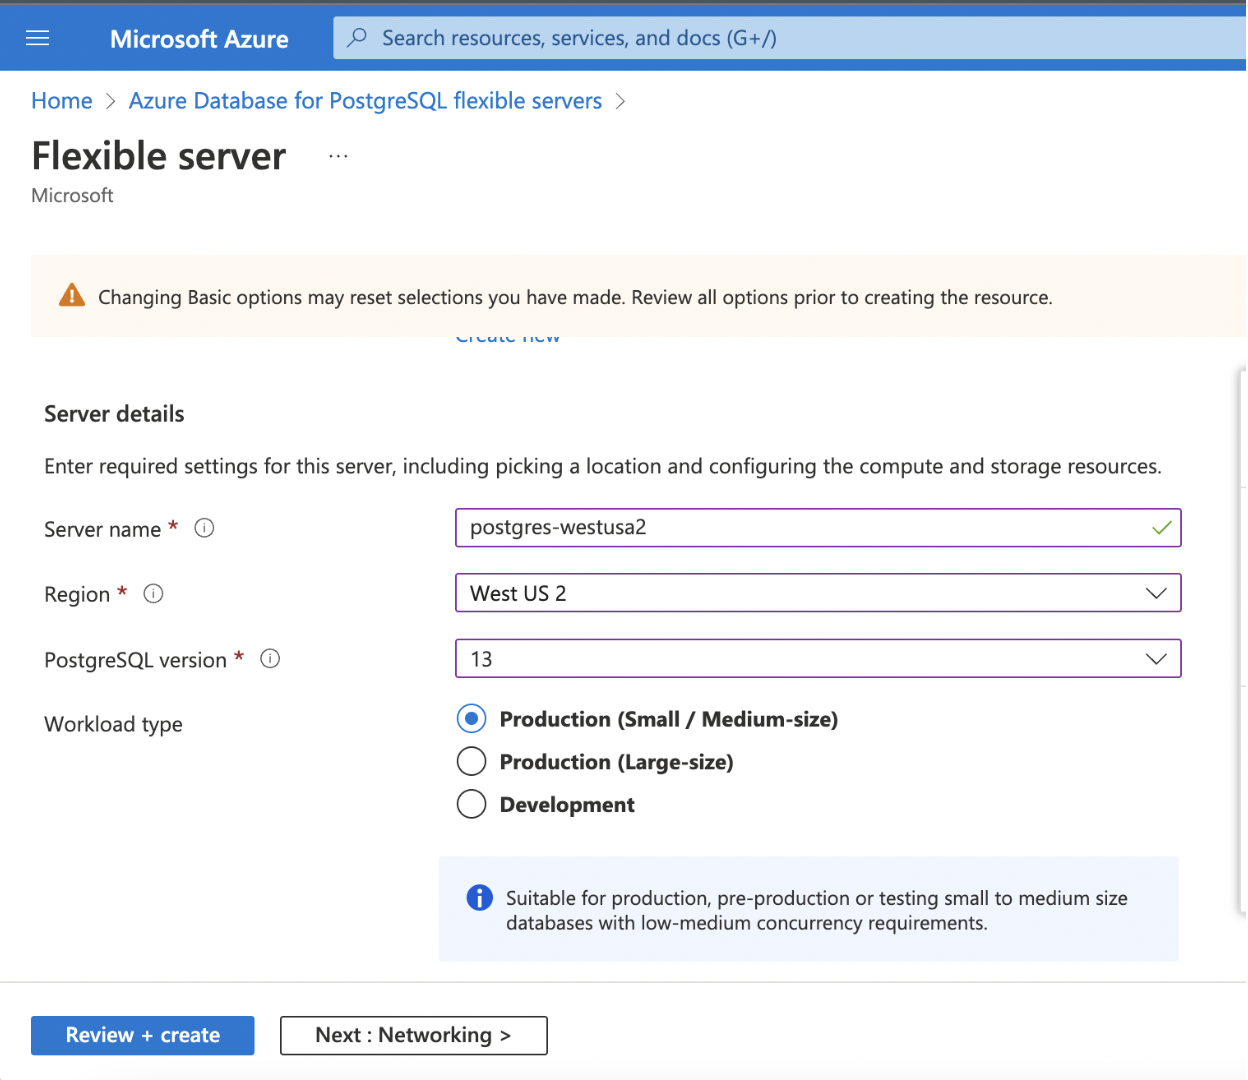Viewport: 1248px width, 1080px height.
Task: Focus the search resources, services, and docs box
Action: tap(790, 38)
